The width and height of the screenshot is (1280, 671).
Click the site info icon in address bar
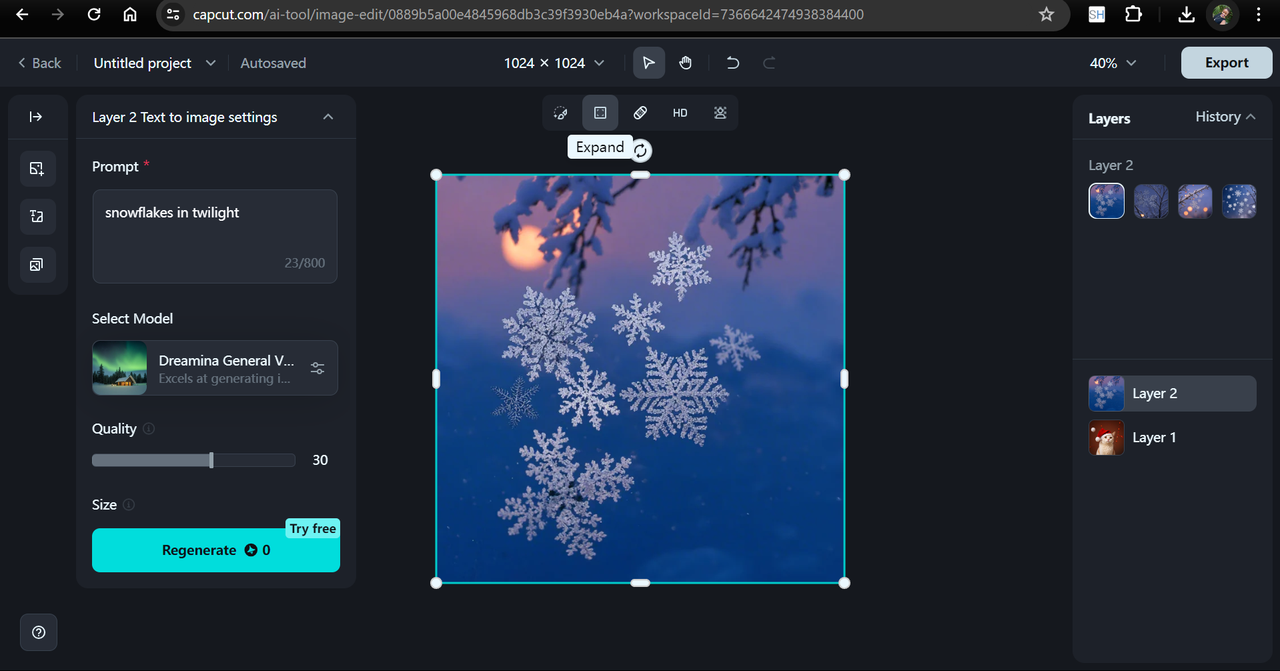coord(173,15)
